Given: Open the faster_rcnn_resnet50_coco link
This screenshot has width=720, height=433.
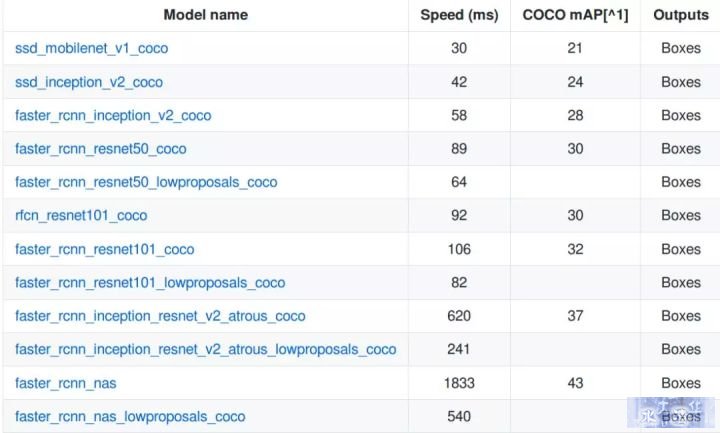Looking at the screenshot, I should pyautogui.click(x=101, y=149).
